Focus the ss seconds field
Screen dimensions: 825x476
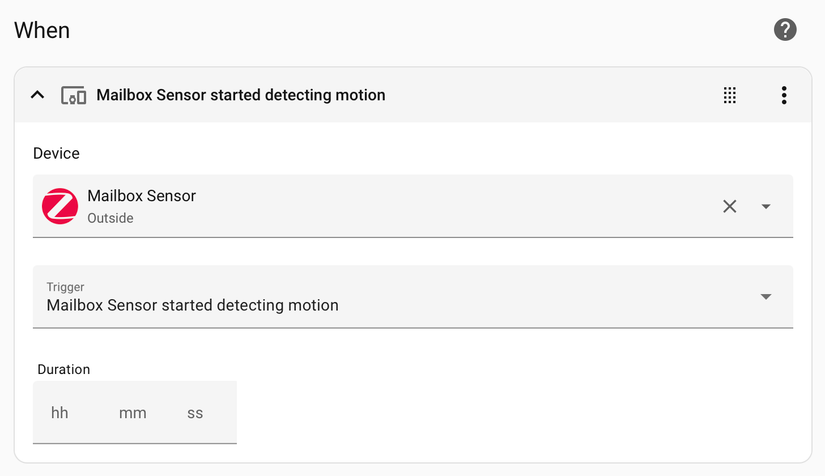pyautogui.click(x=195, y=412)
